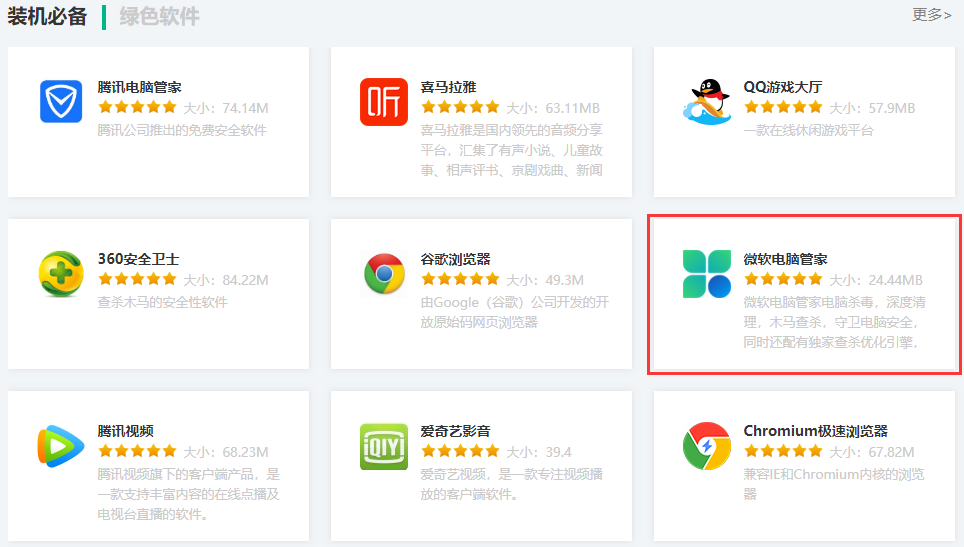Click the size text 大小: 68.23M
The height and width of the screenshot is (547, 964).
226,452
